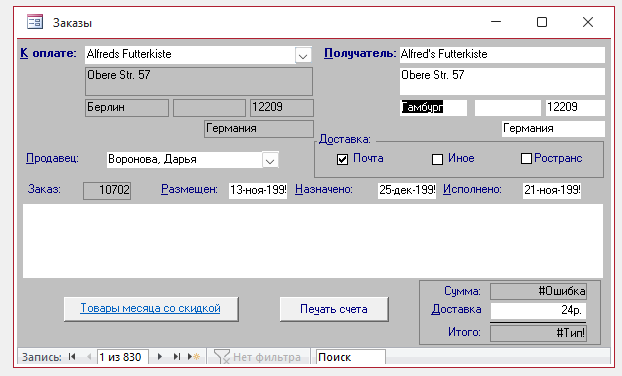Click the Продавец label
The image size is (622, 376).
(52, 158)
